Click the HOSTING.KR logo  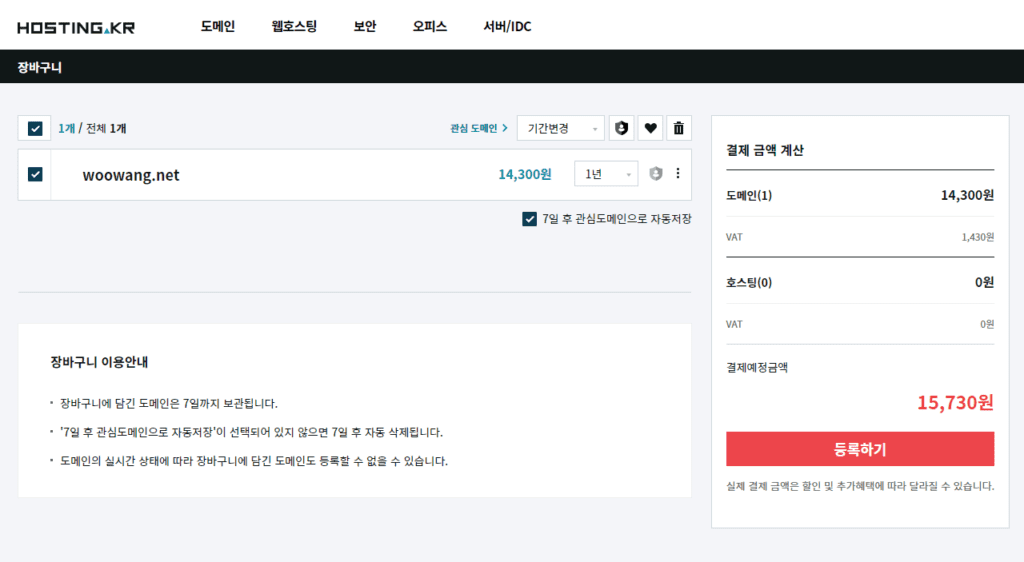click(x=76, y=27)
